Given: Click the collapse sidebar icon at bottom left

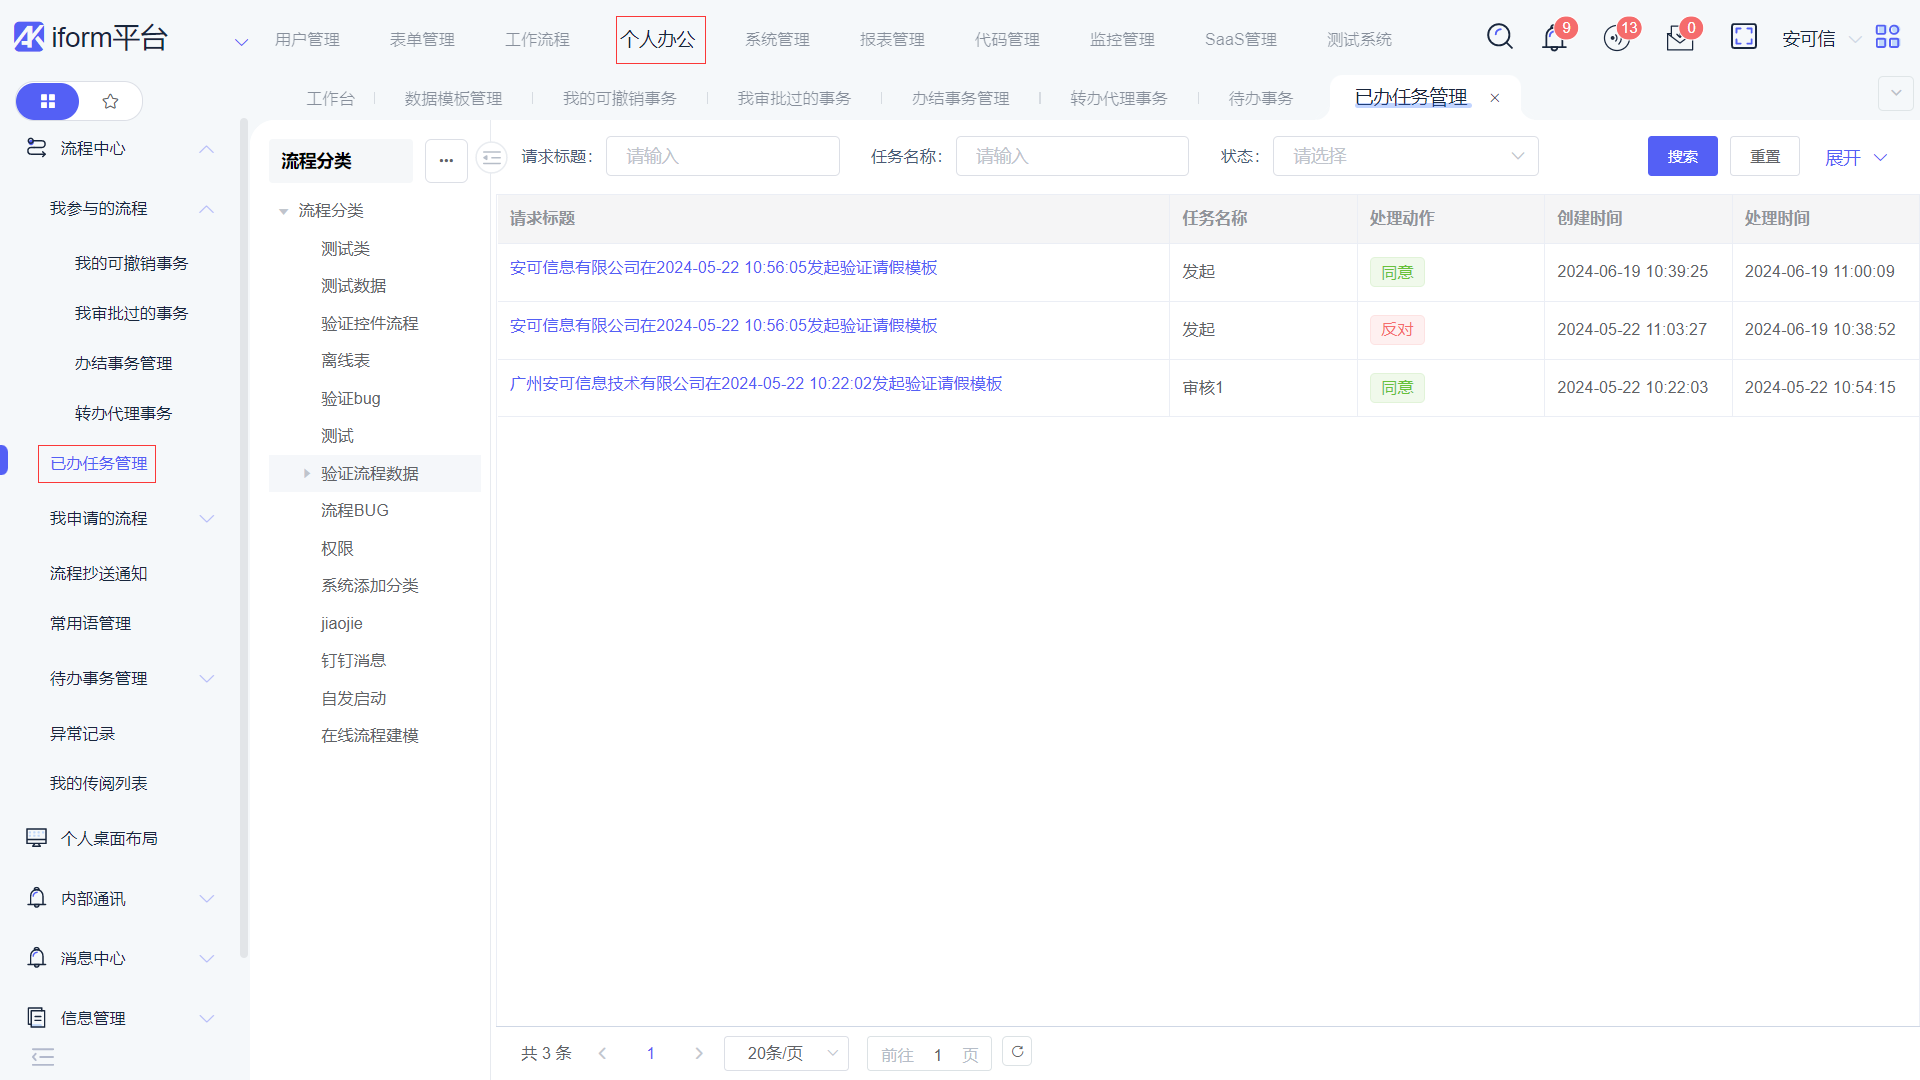Looking at the screenshot, I should point(43,1057).
